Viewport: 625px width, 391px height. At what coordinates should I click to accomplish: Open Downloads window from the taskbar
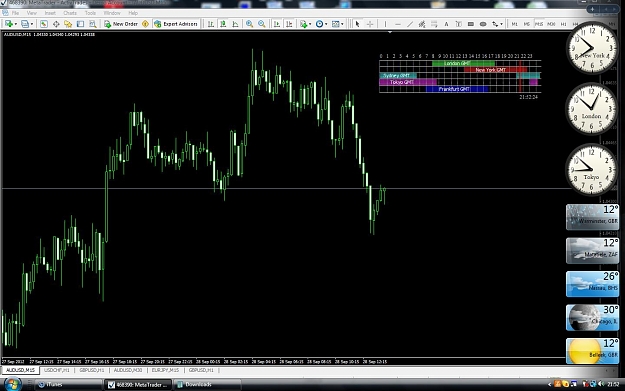(x=207, y=385)
